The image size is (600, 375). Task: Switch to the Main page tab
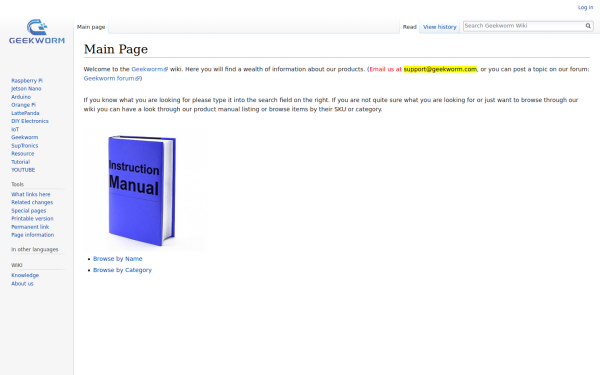tap(91, 27)
